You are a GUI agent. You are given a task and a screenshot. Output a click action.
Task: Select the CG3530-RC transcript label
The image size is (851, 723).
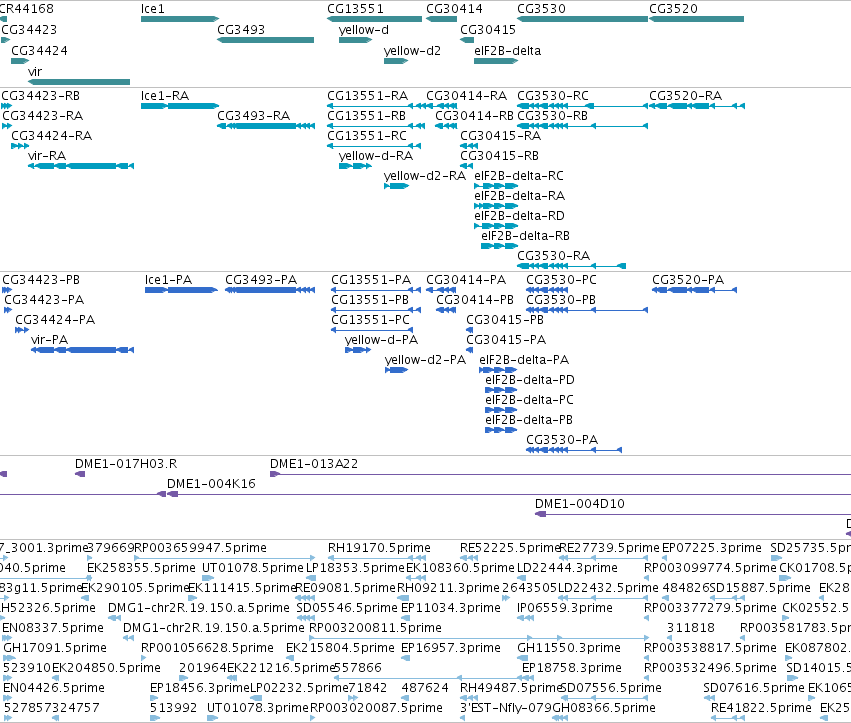point(553,96)
